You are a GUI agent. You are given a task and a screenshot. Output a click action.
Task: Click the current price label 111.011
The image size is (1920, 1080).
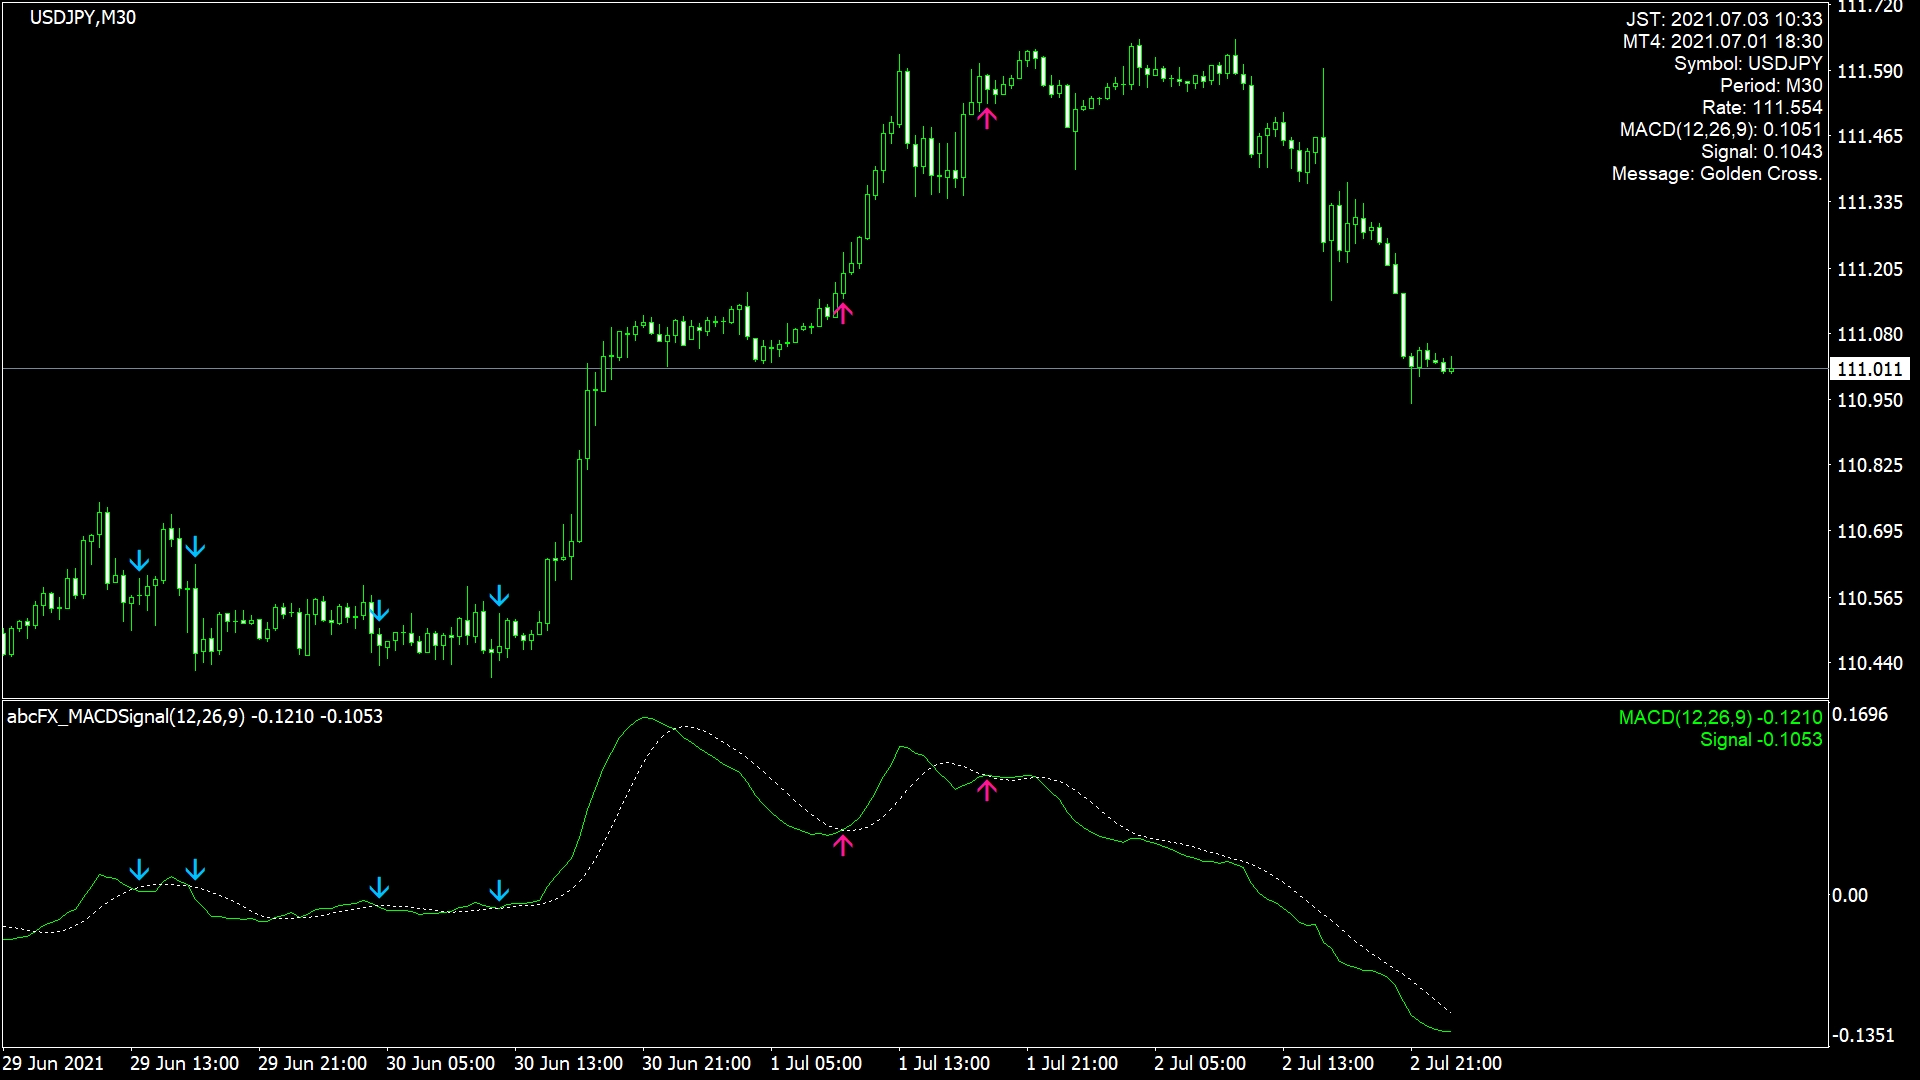tap(1868, 369)
